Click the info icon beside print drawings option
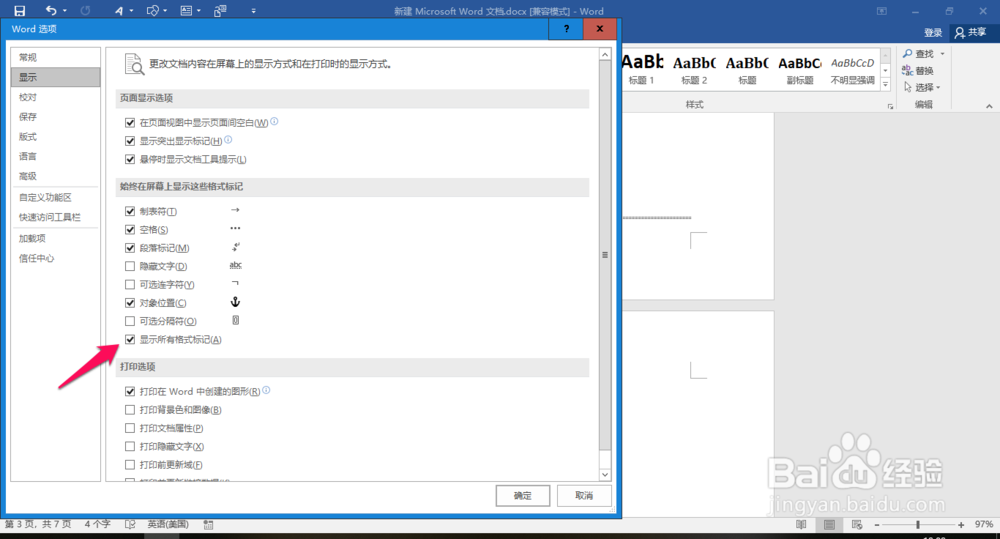 tap(267, 390)
